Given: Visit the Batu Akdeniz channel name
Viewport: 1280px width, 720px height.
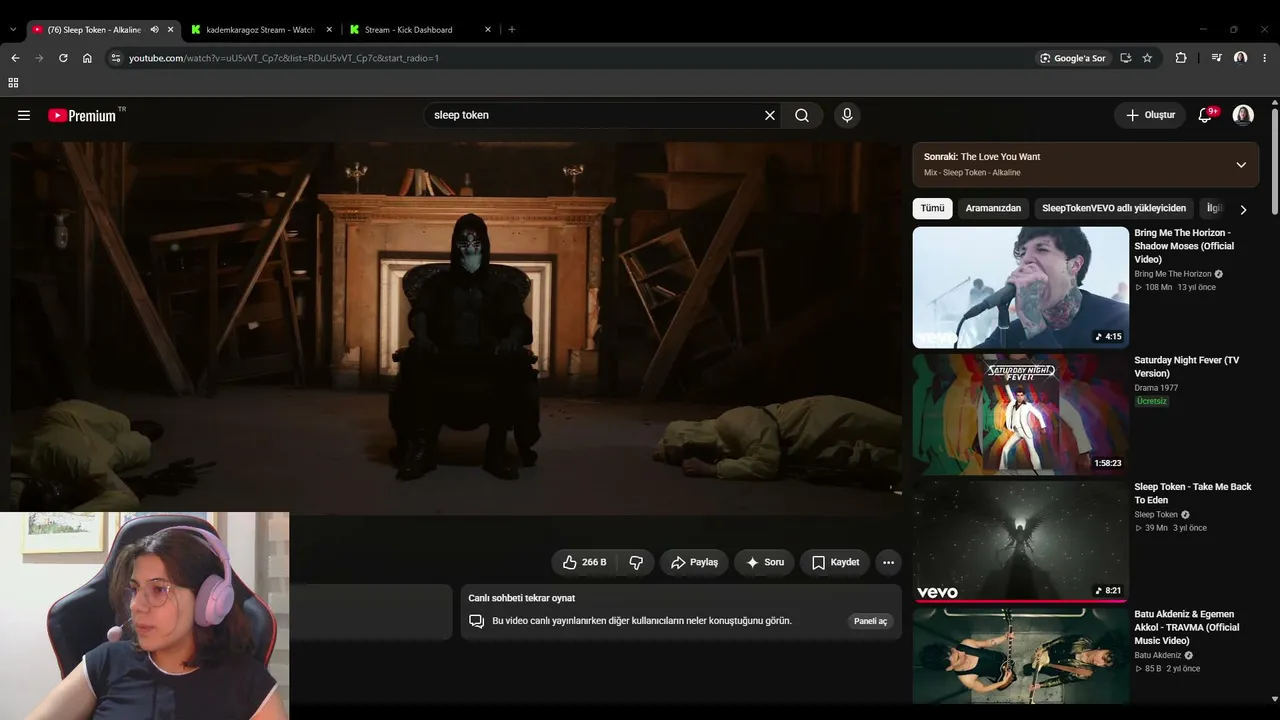Looking at the screenshot, I should tap(1158, 656).
